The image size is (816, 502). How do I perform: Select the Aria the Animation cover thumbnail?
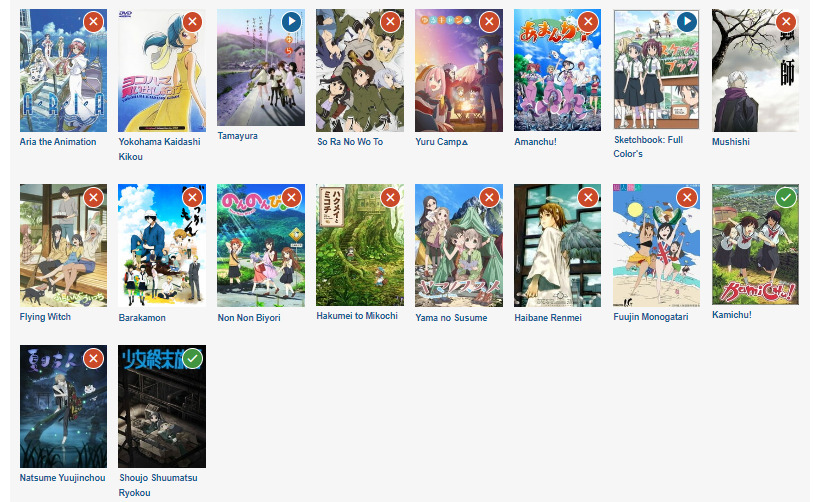pyautogui.click(x=63, y=70)
